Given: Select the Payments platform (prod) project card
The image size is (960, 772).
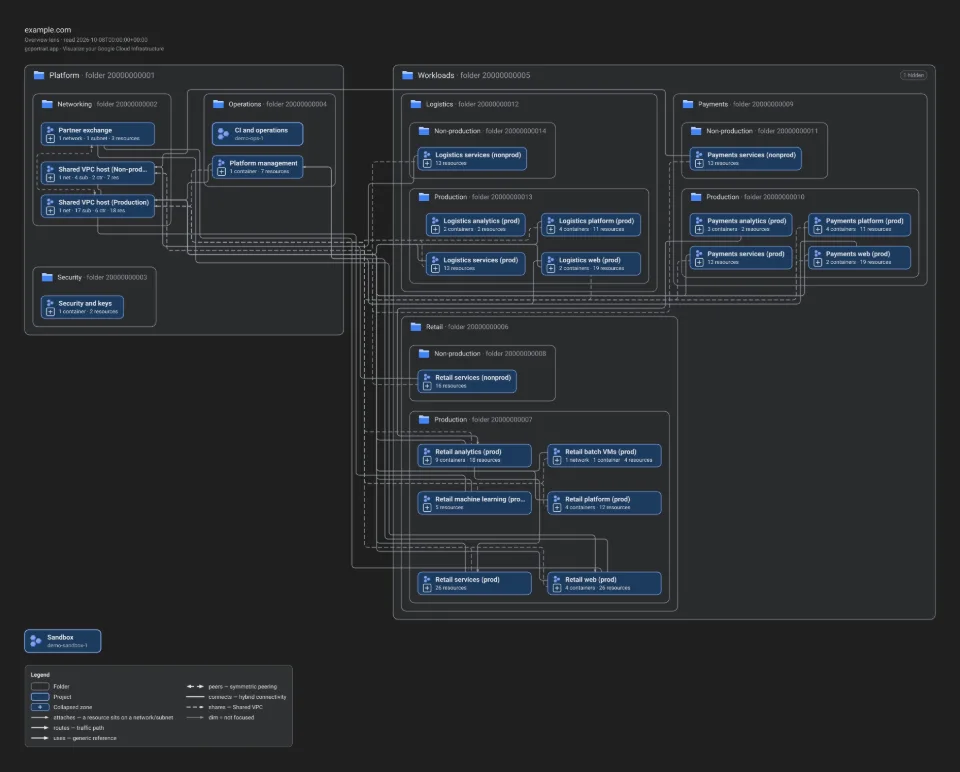Looking at the screenshot, I should click(x=860, y=225).
